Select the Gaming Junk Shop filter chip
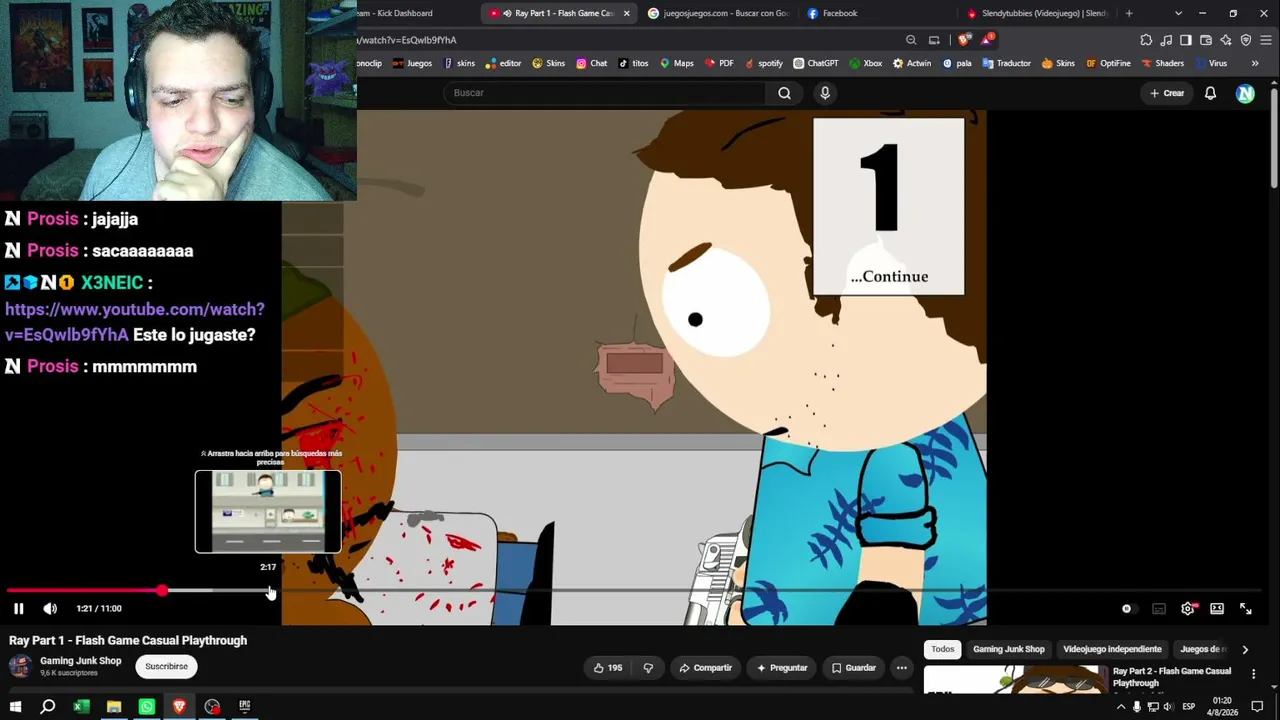The width and height of the screenshot is (1280, 720). click(1009, 649)
